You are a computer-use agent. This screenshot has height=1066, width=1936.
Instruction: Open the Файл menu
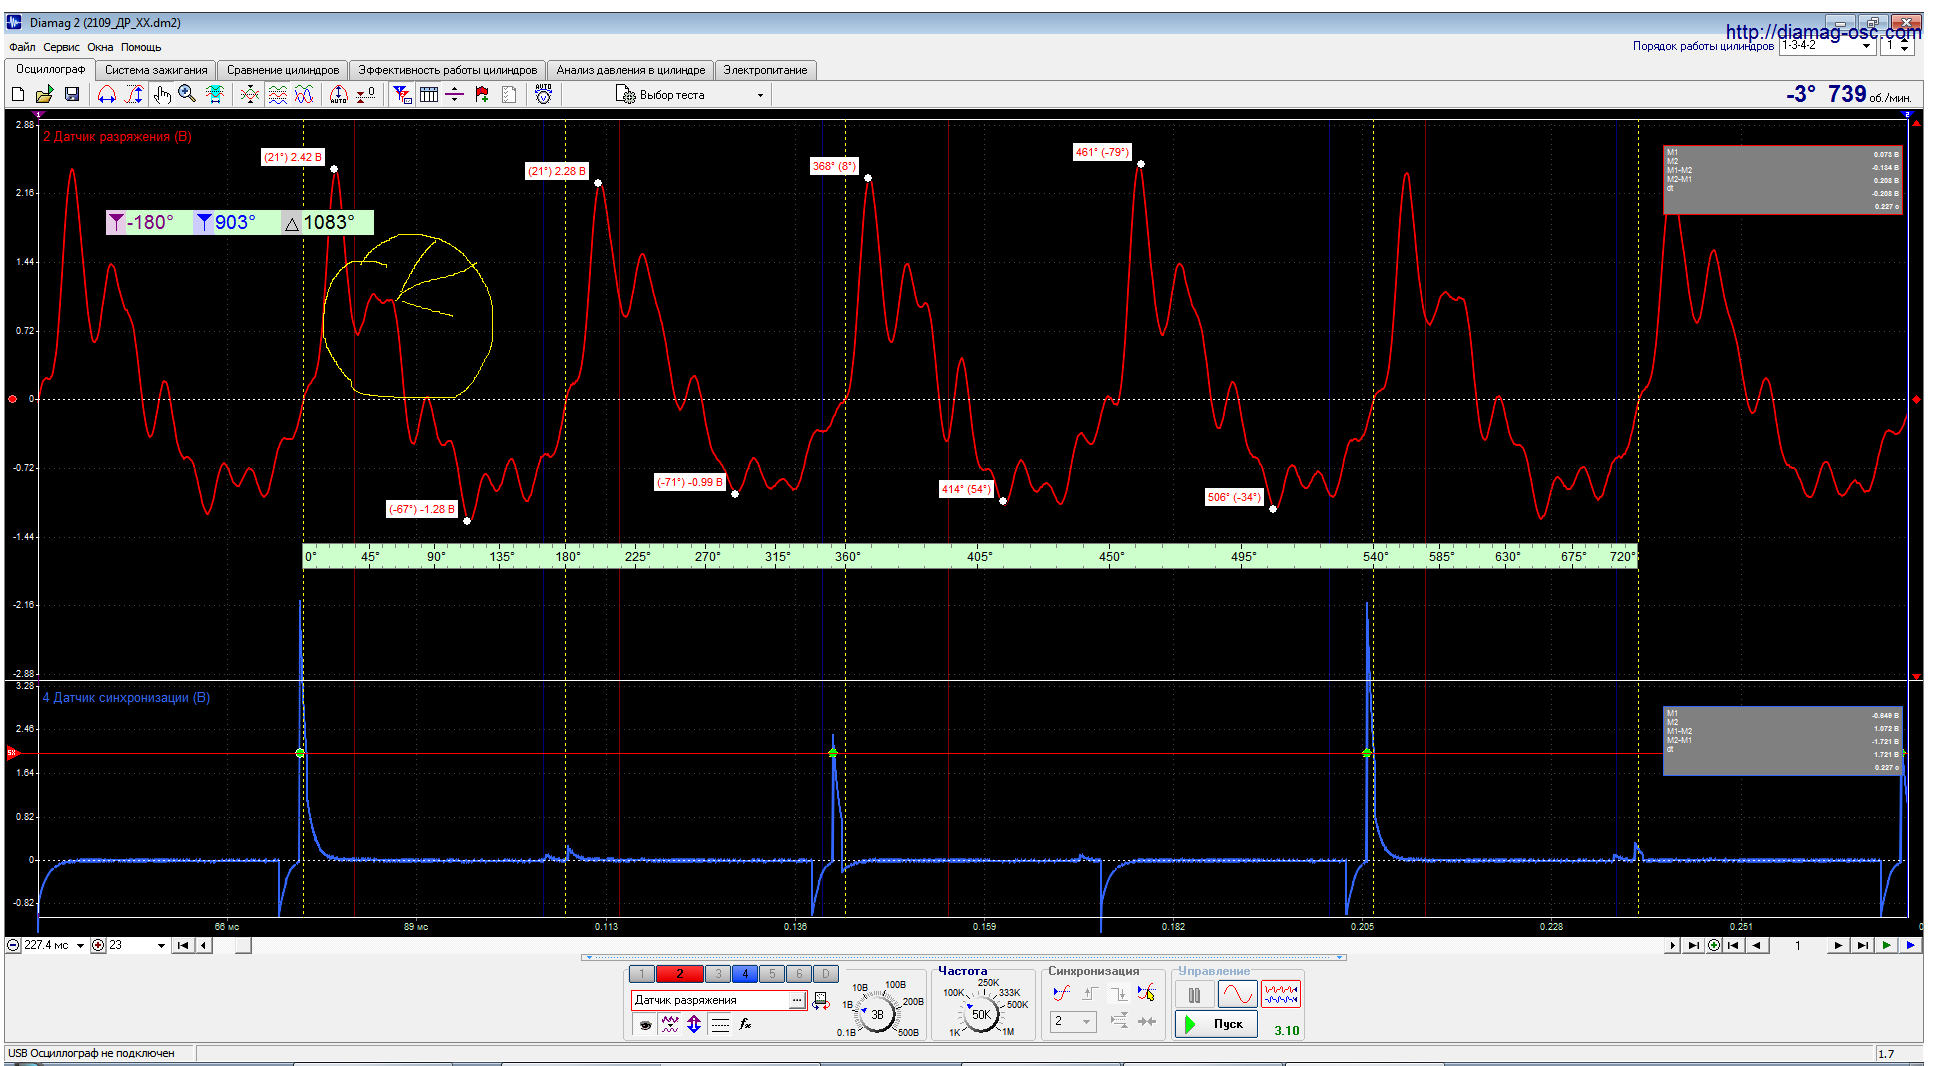coord(22,47)
